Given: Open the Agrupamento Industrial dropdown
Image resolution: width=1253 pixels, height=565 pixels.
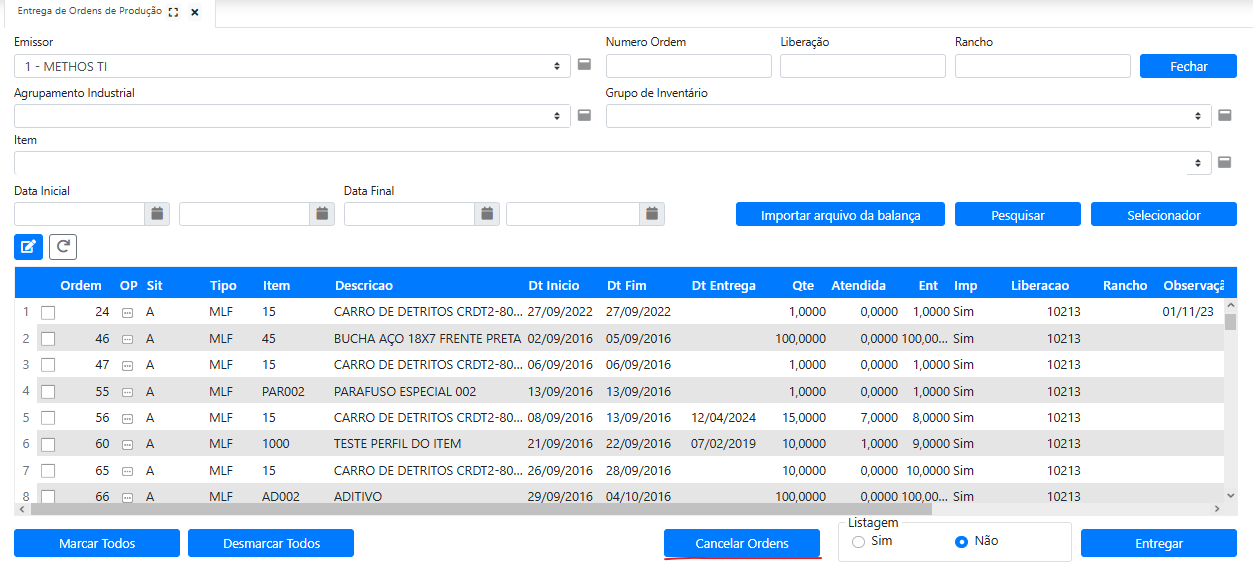Looking at the screenshot, I should (292, 116).
